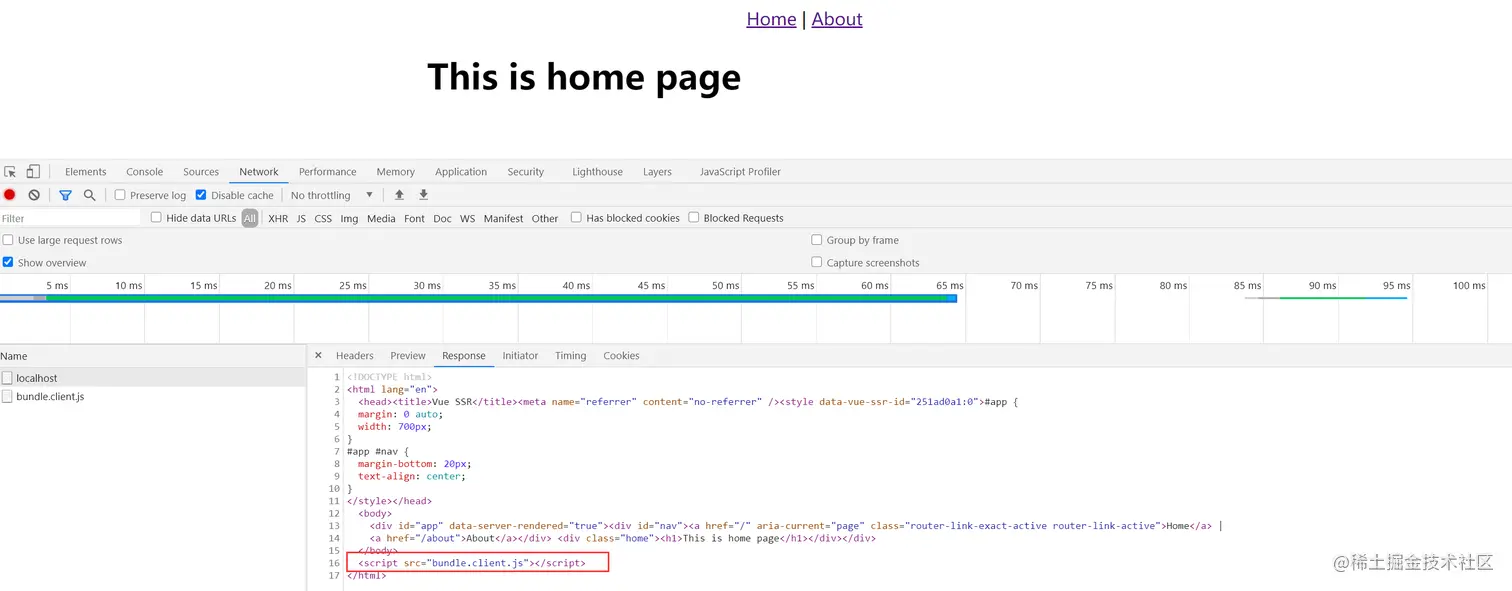Screen dimensions: 1512x591
Task: Filter requests by Media type
Action: point(381,218)
